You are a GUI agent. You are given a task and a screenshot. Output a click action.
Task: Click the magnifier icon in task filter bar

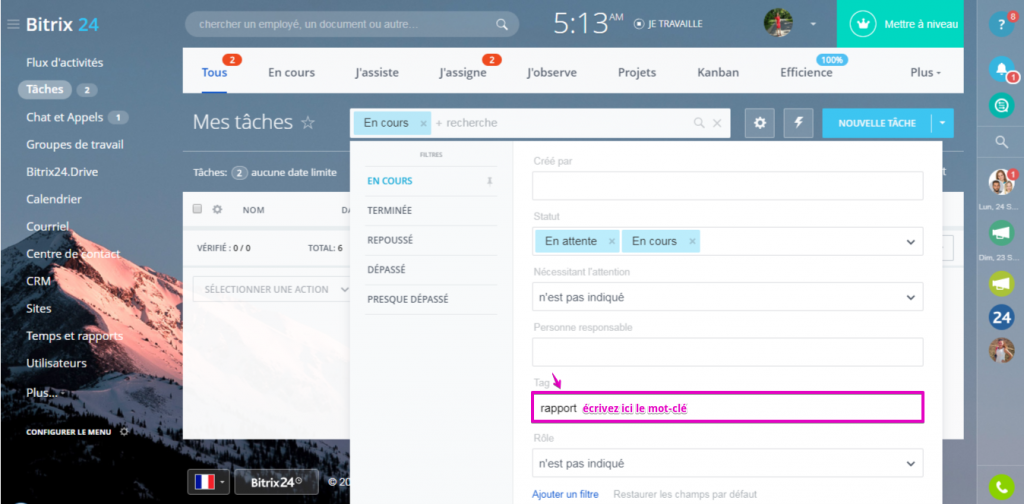pyautogui.click(x=699, y=123)
